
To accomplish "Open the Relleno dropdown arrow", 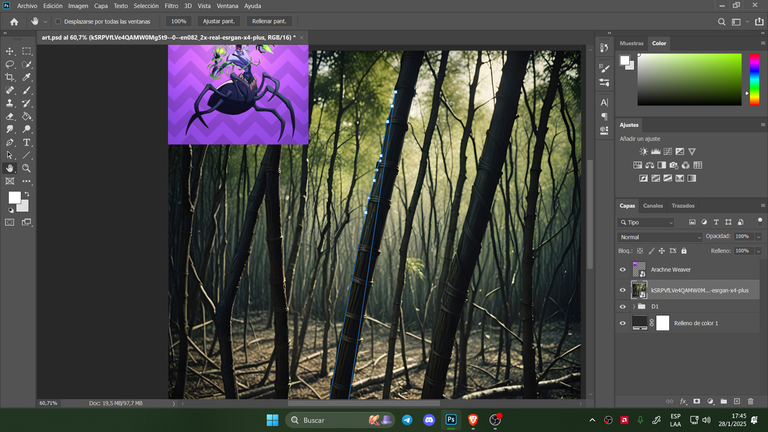I will click(x=759, y=251).
